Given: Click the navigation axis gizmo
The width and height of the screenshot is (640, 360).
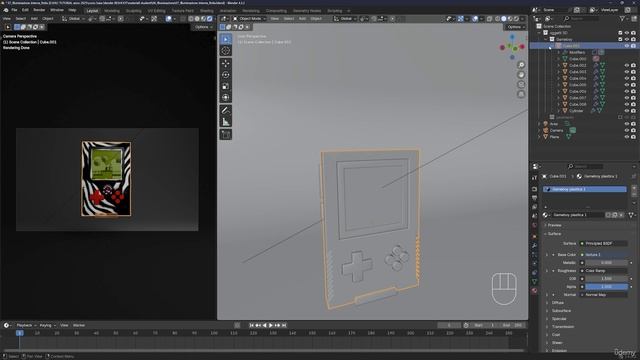Looking at the screenshot, I should point(512,47).
